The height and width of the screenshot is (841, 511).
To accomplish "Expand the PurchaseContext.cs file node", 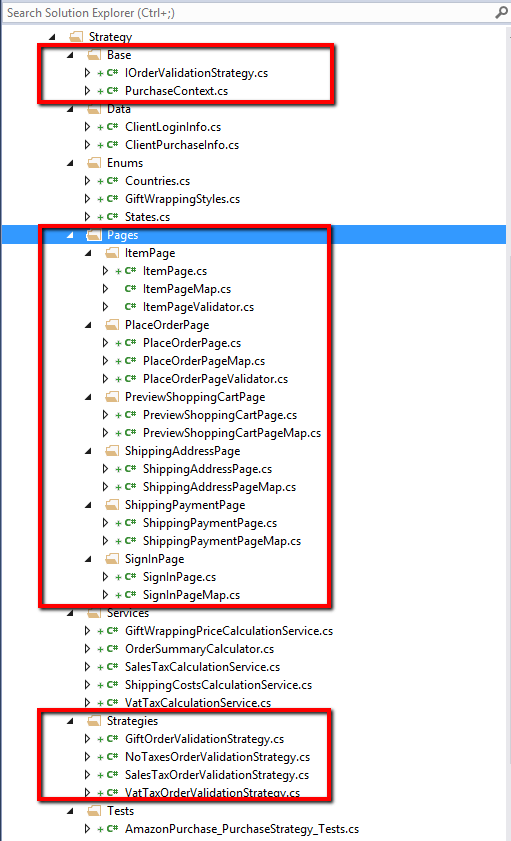I will point(87,91).
